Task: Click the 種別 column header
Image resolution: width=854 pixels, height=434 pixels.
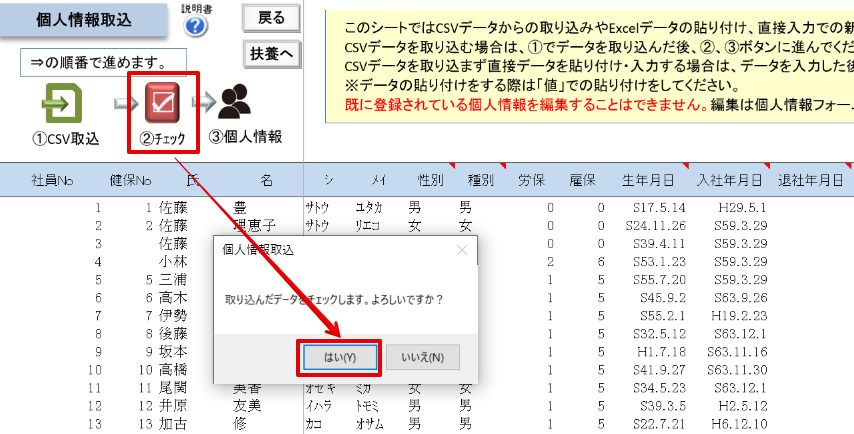Action: pos(481,180)
